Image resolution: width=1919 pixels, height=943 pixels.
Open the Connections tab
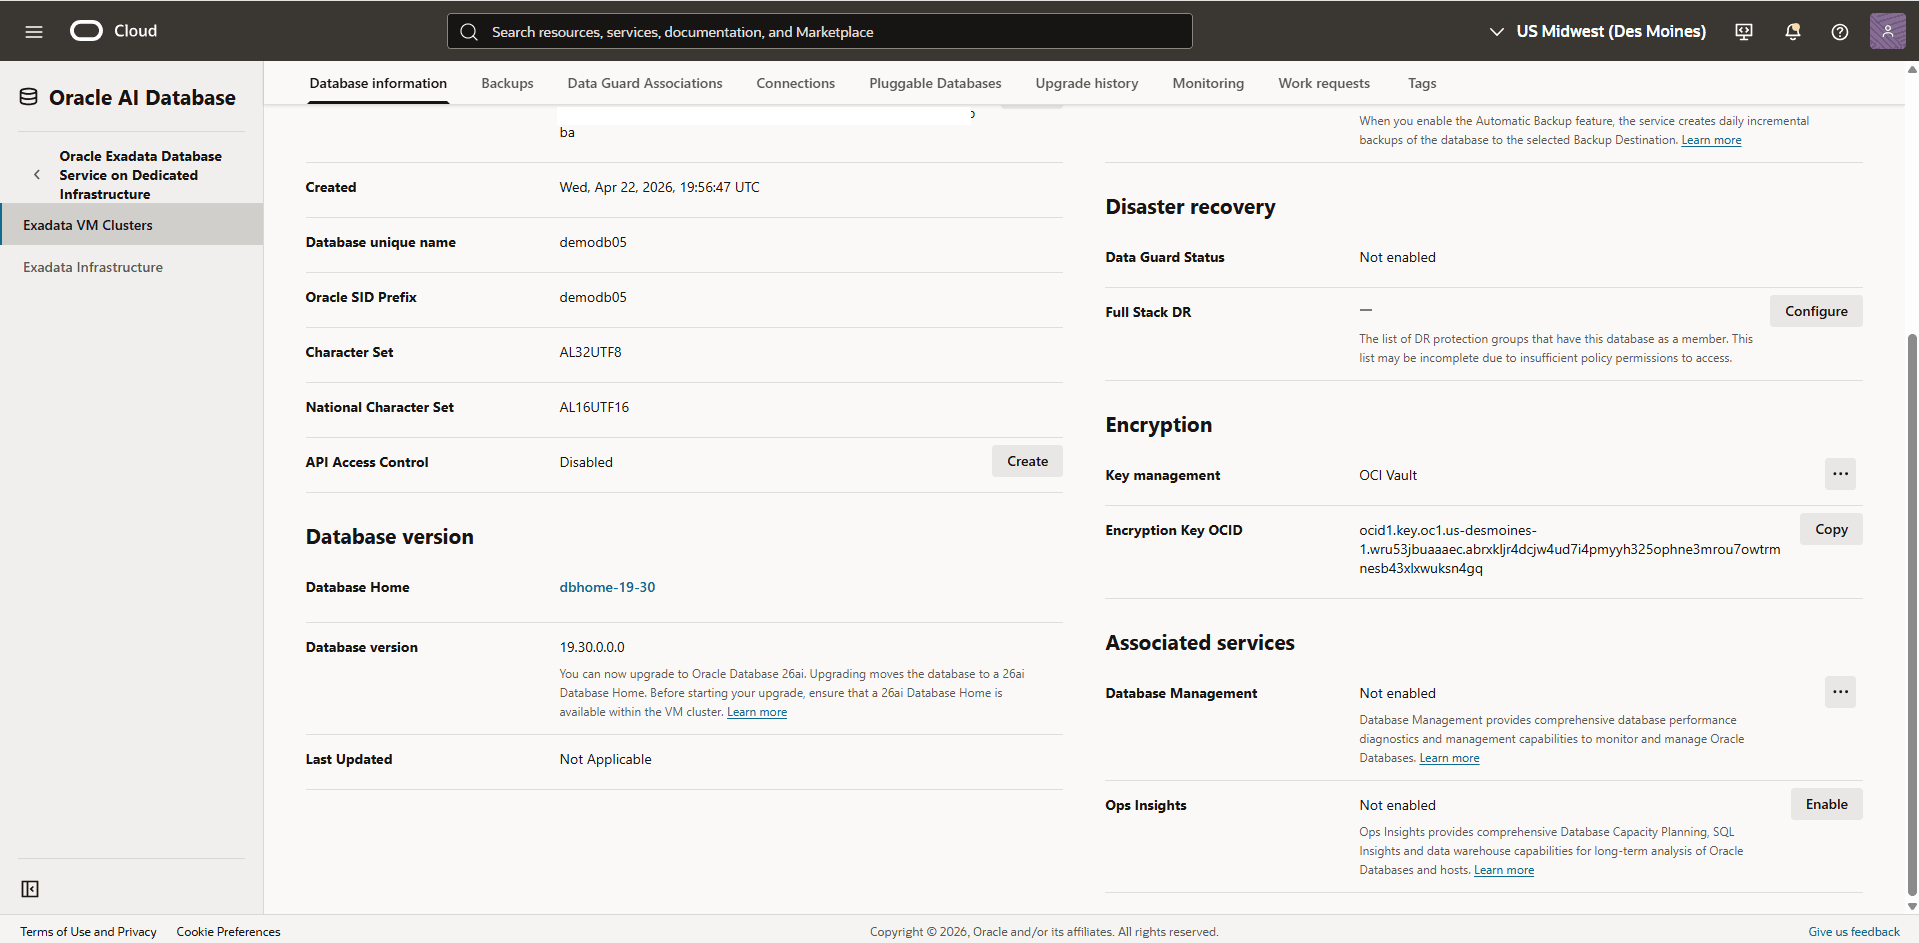pyautogui.click(x=795, y=83)
